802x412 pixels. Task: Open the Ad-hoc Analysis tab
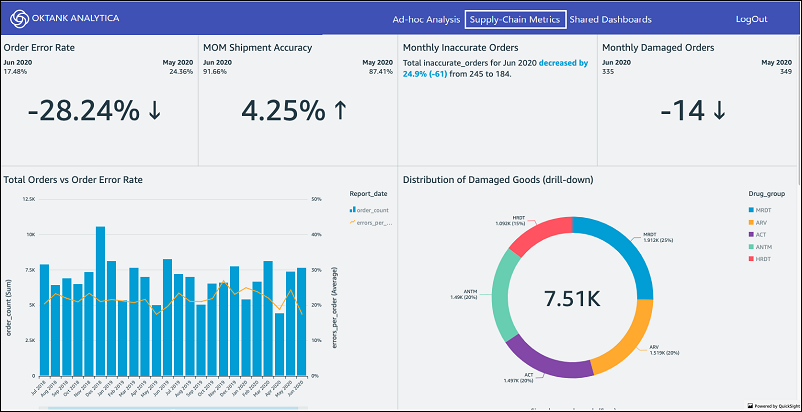pyautogui.click(x=427, y=19)
